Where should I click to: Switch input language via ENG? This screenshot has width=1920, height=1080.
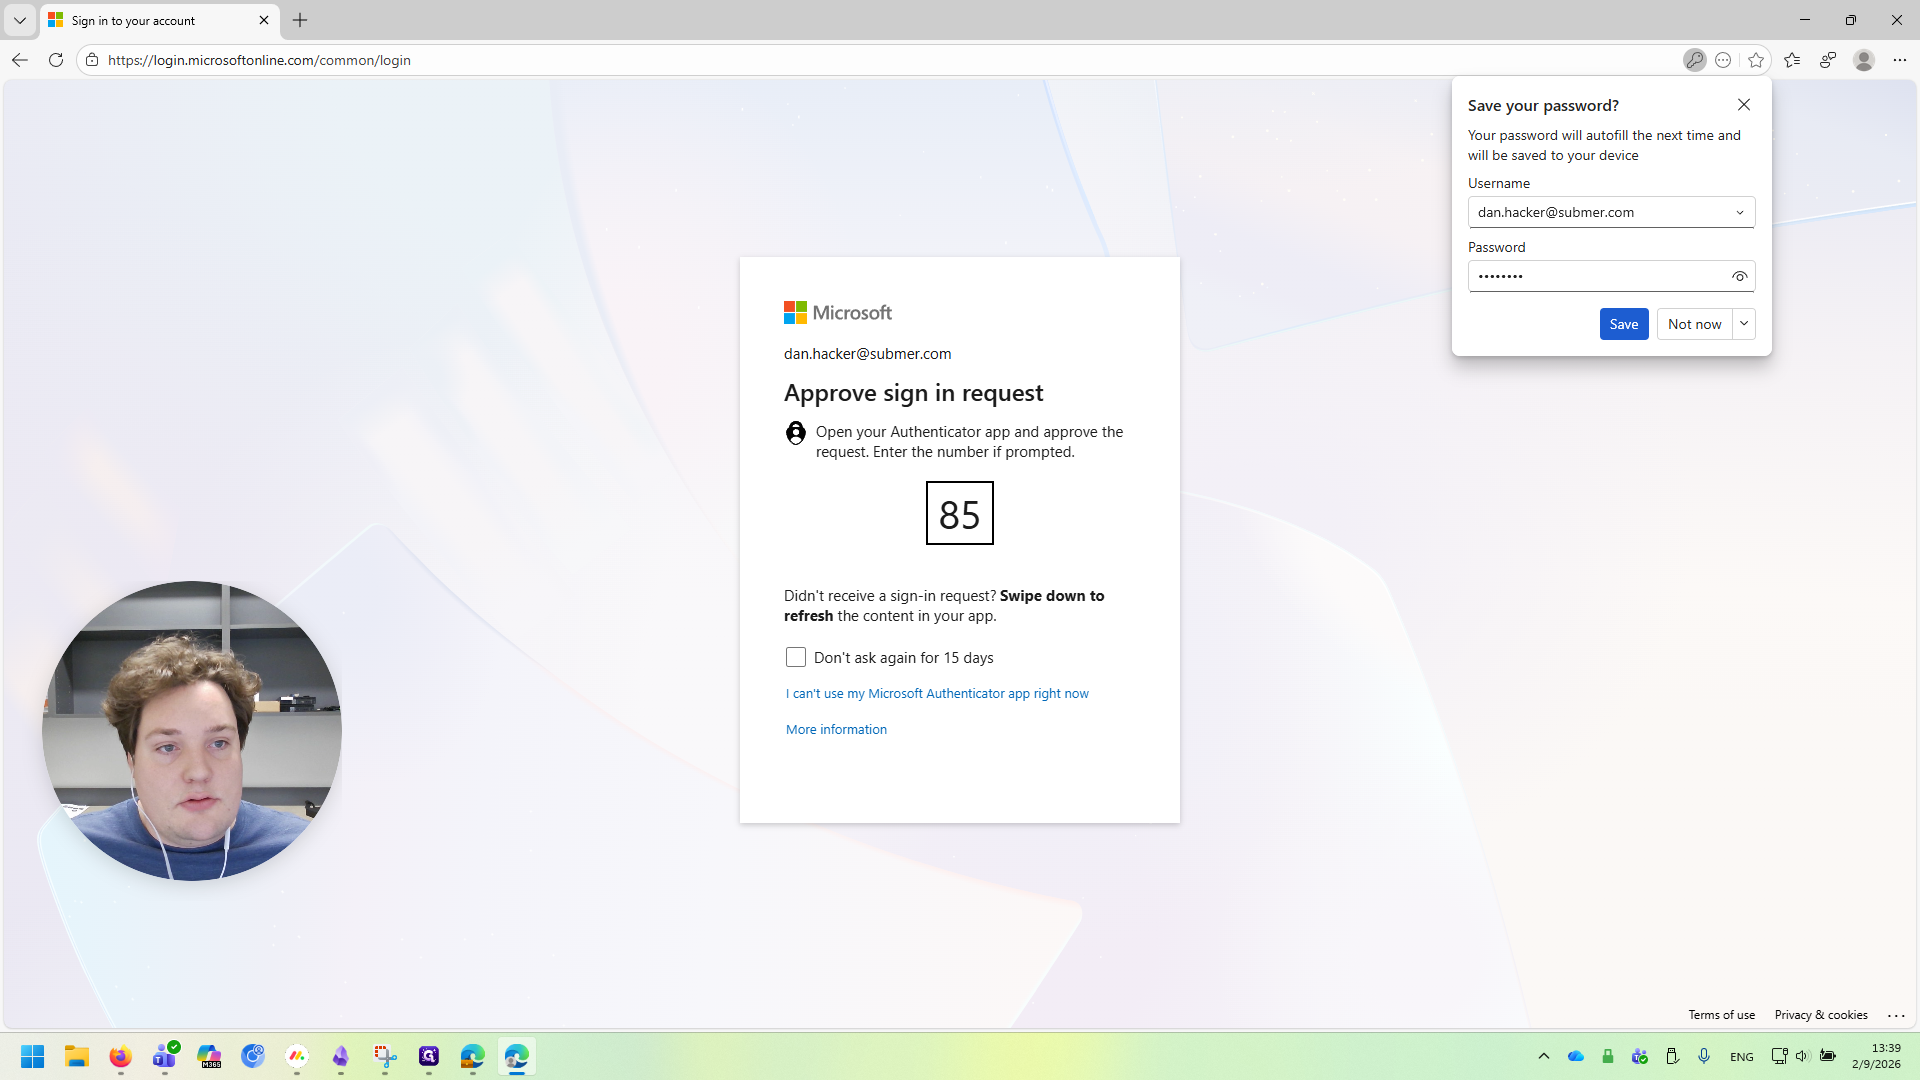pos(1741,1057)
